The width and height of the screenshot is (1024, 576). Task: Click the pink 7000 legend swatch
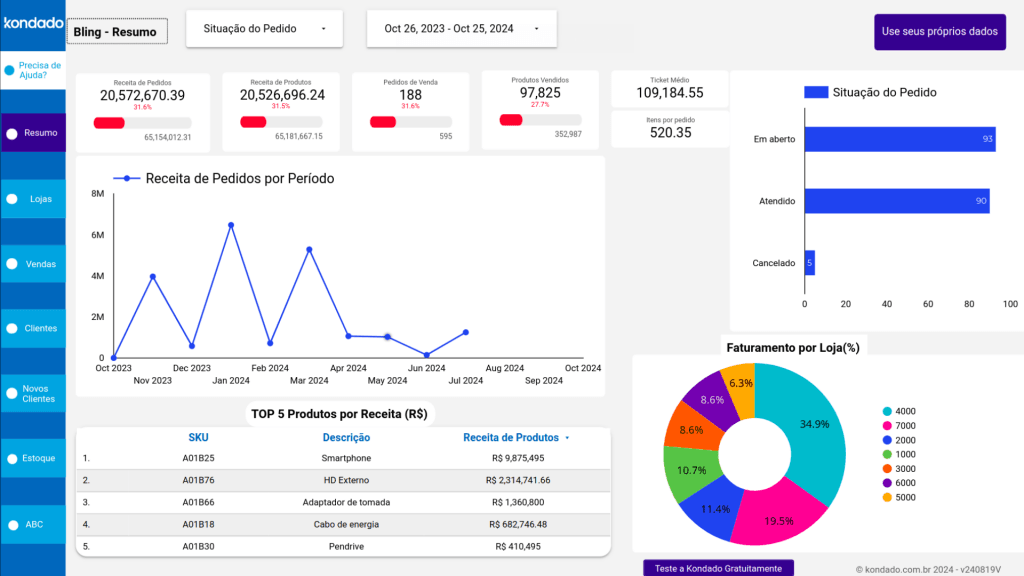click(887, 426)
